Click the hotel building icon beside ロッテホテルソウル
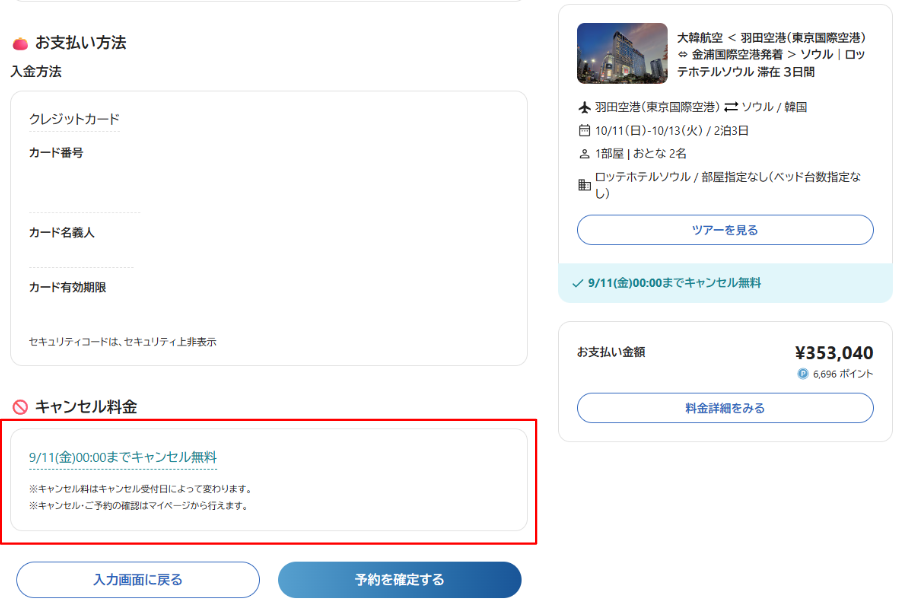This screenshot has height=614, width=916. point(584,185)
